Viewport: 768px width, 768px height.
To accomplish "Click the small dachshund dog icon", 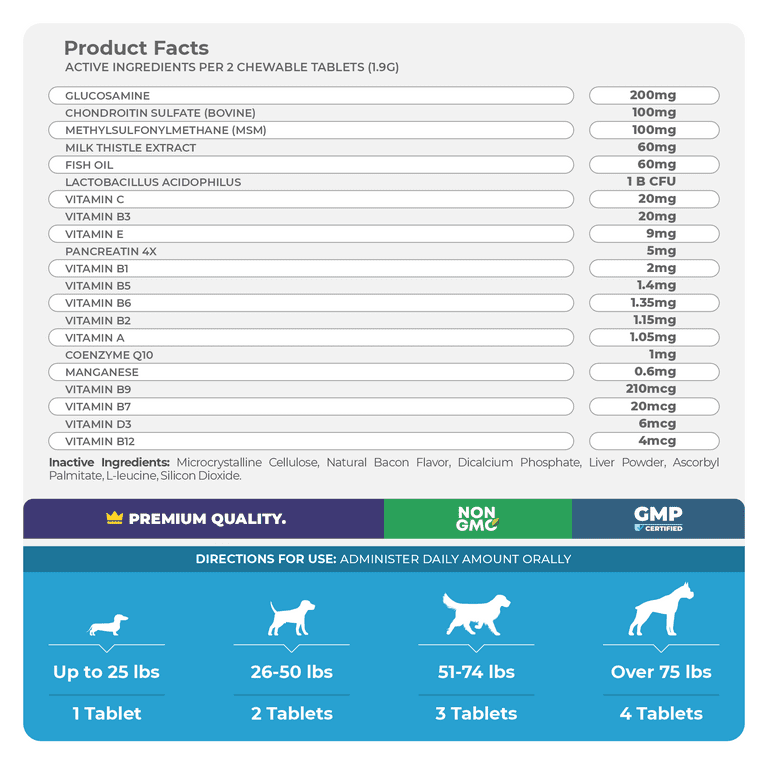I will pyautogui.click(x=108, y=627).
